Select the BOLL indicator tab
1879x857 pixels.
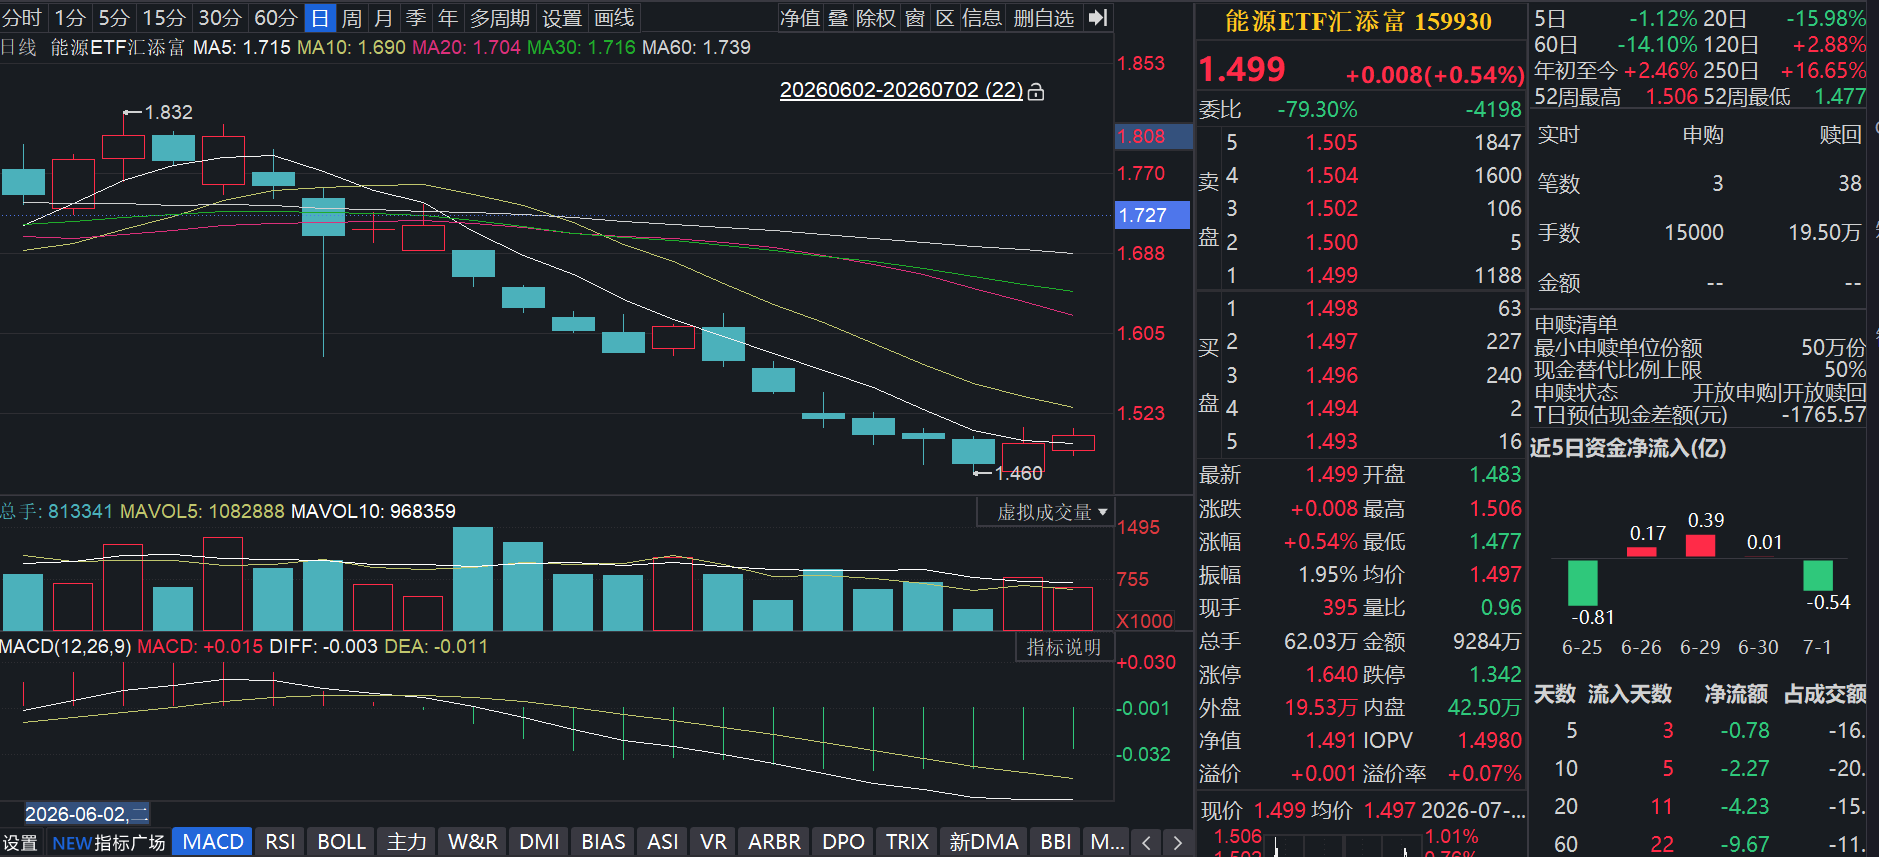coord(341,842)
